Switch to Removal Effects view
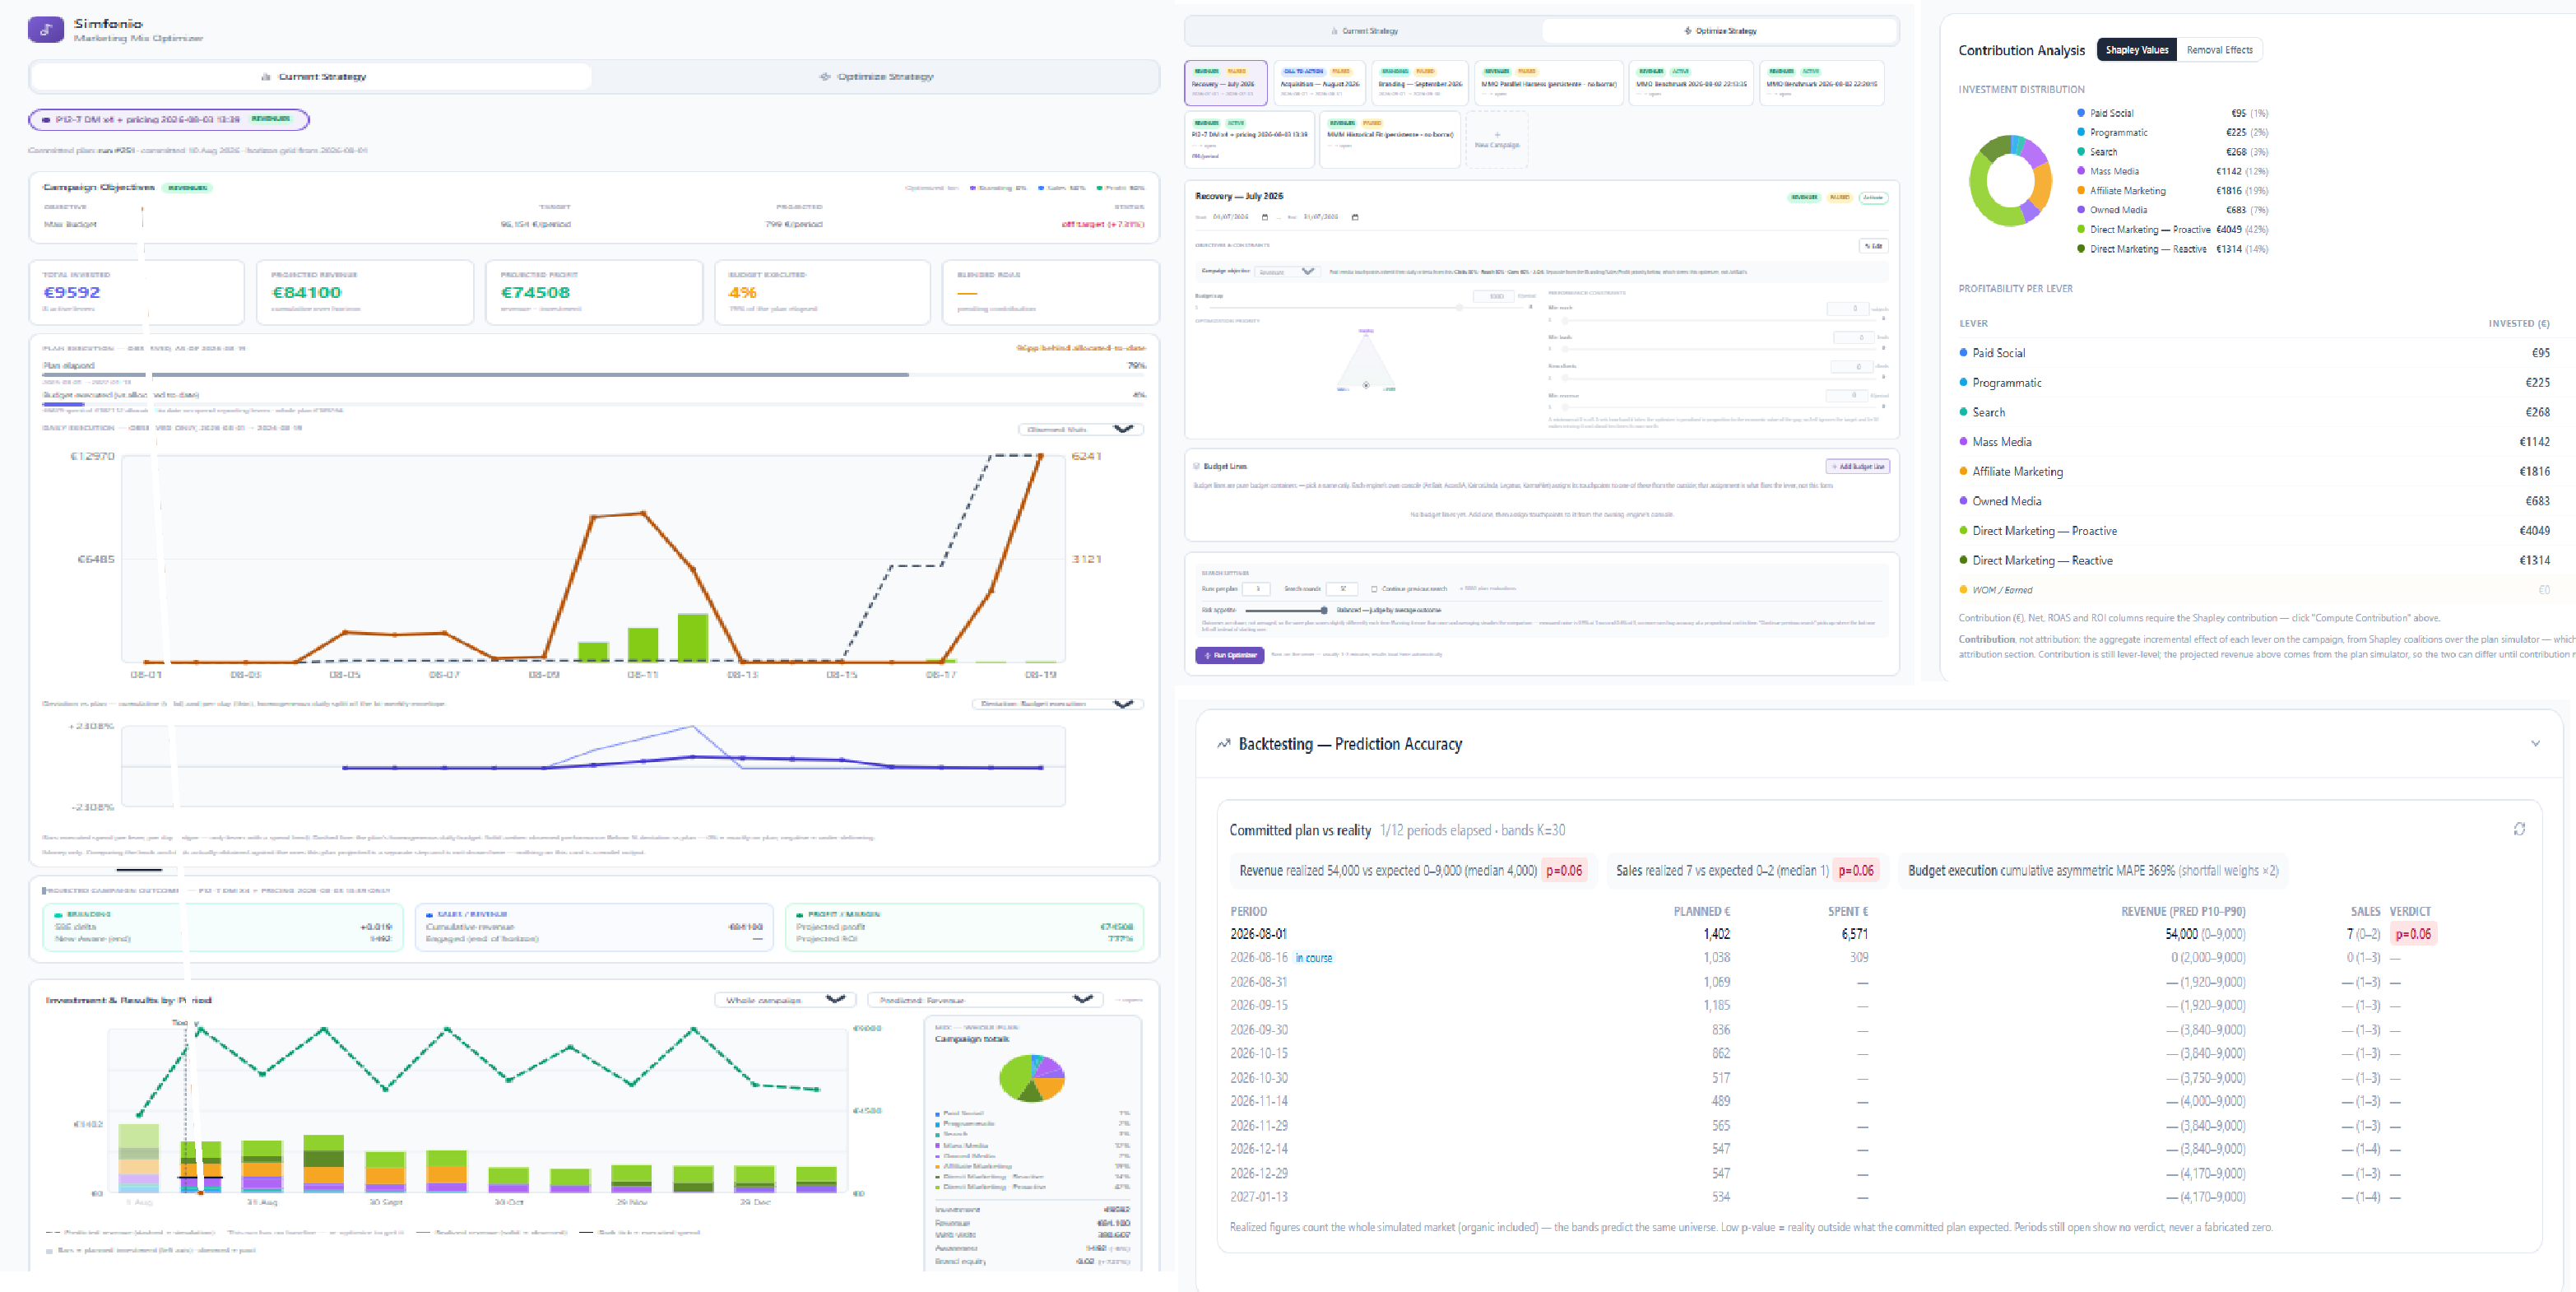 point(2219,50)
